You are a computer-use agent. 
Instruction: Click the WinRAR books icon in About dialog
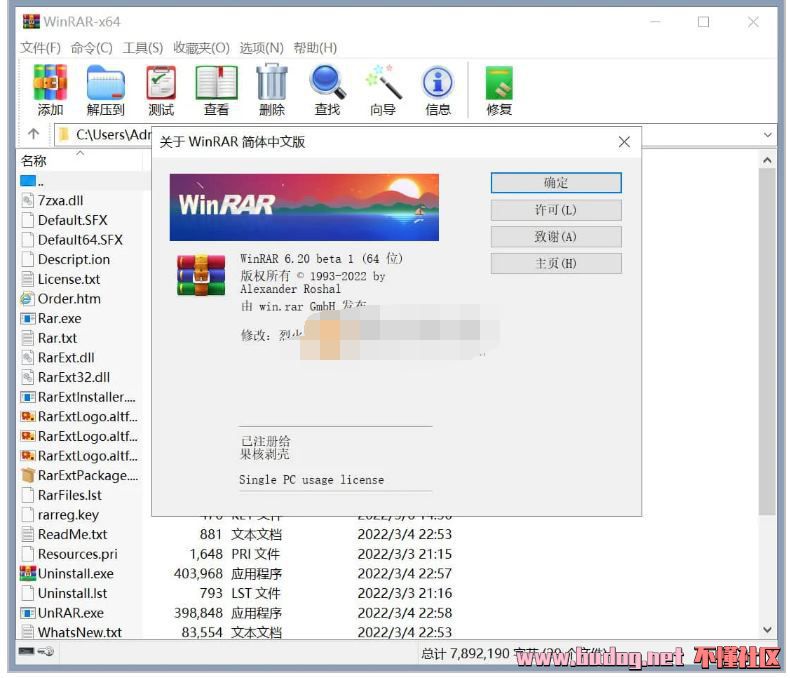click(201, 275)
